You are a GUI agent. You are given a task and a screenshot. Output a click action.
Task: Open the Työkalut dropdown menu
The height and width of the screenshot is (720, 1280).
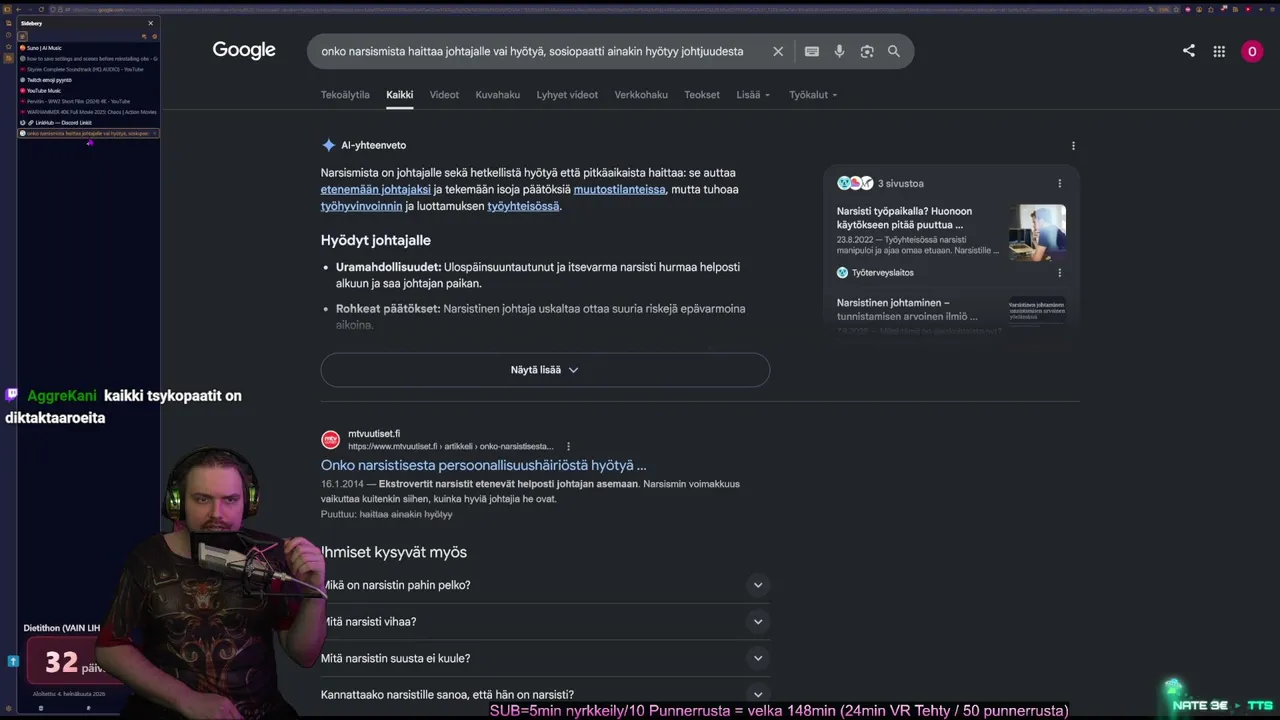pyautogui.click(x=813, y=95)
